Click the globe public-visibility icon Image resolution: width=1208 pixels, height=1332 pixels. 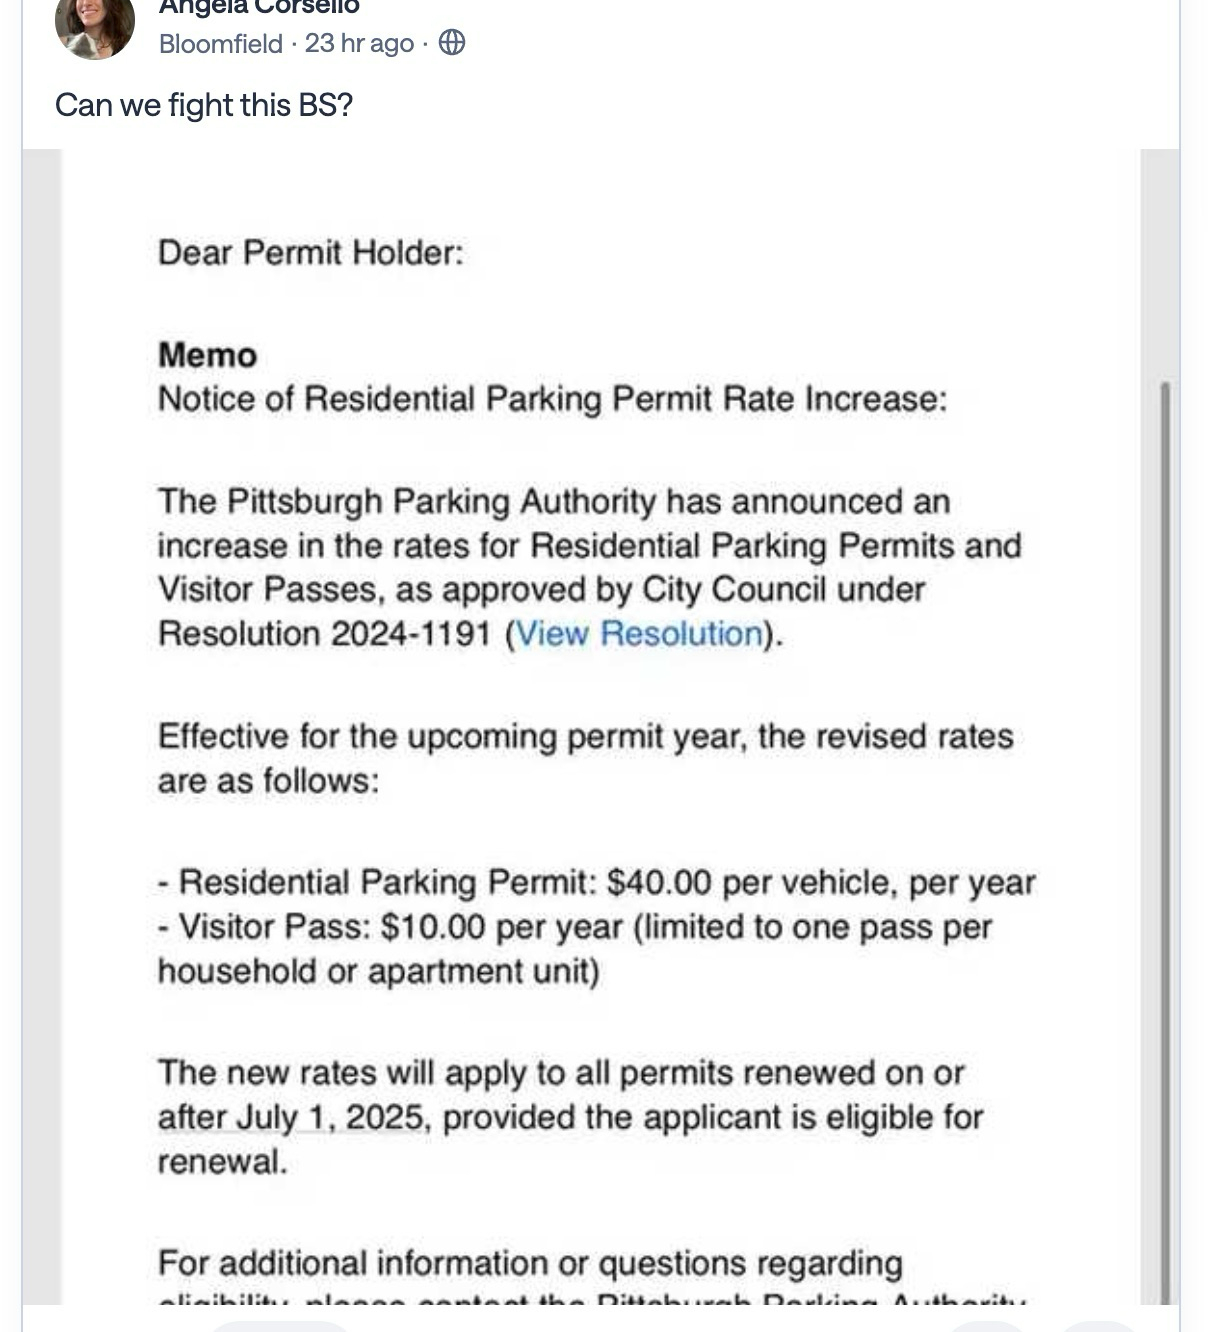click(x=452, y=43)
